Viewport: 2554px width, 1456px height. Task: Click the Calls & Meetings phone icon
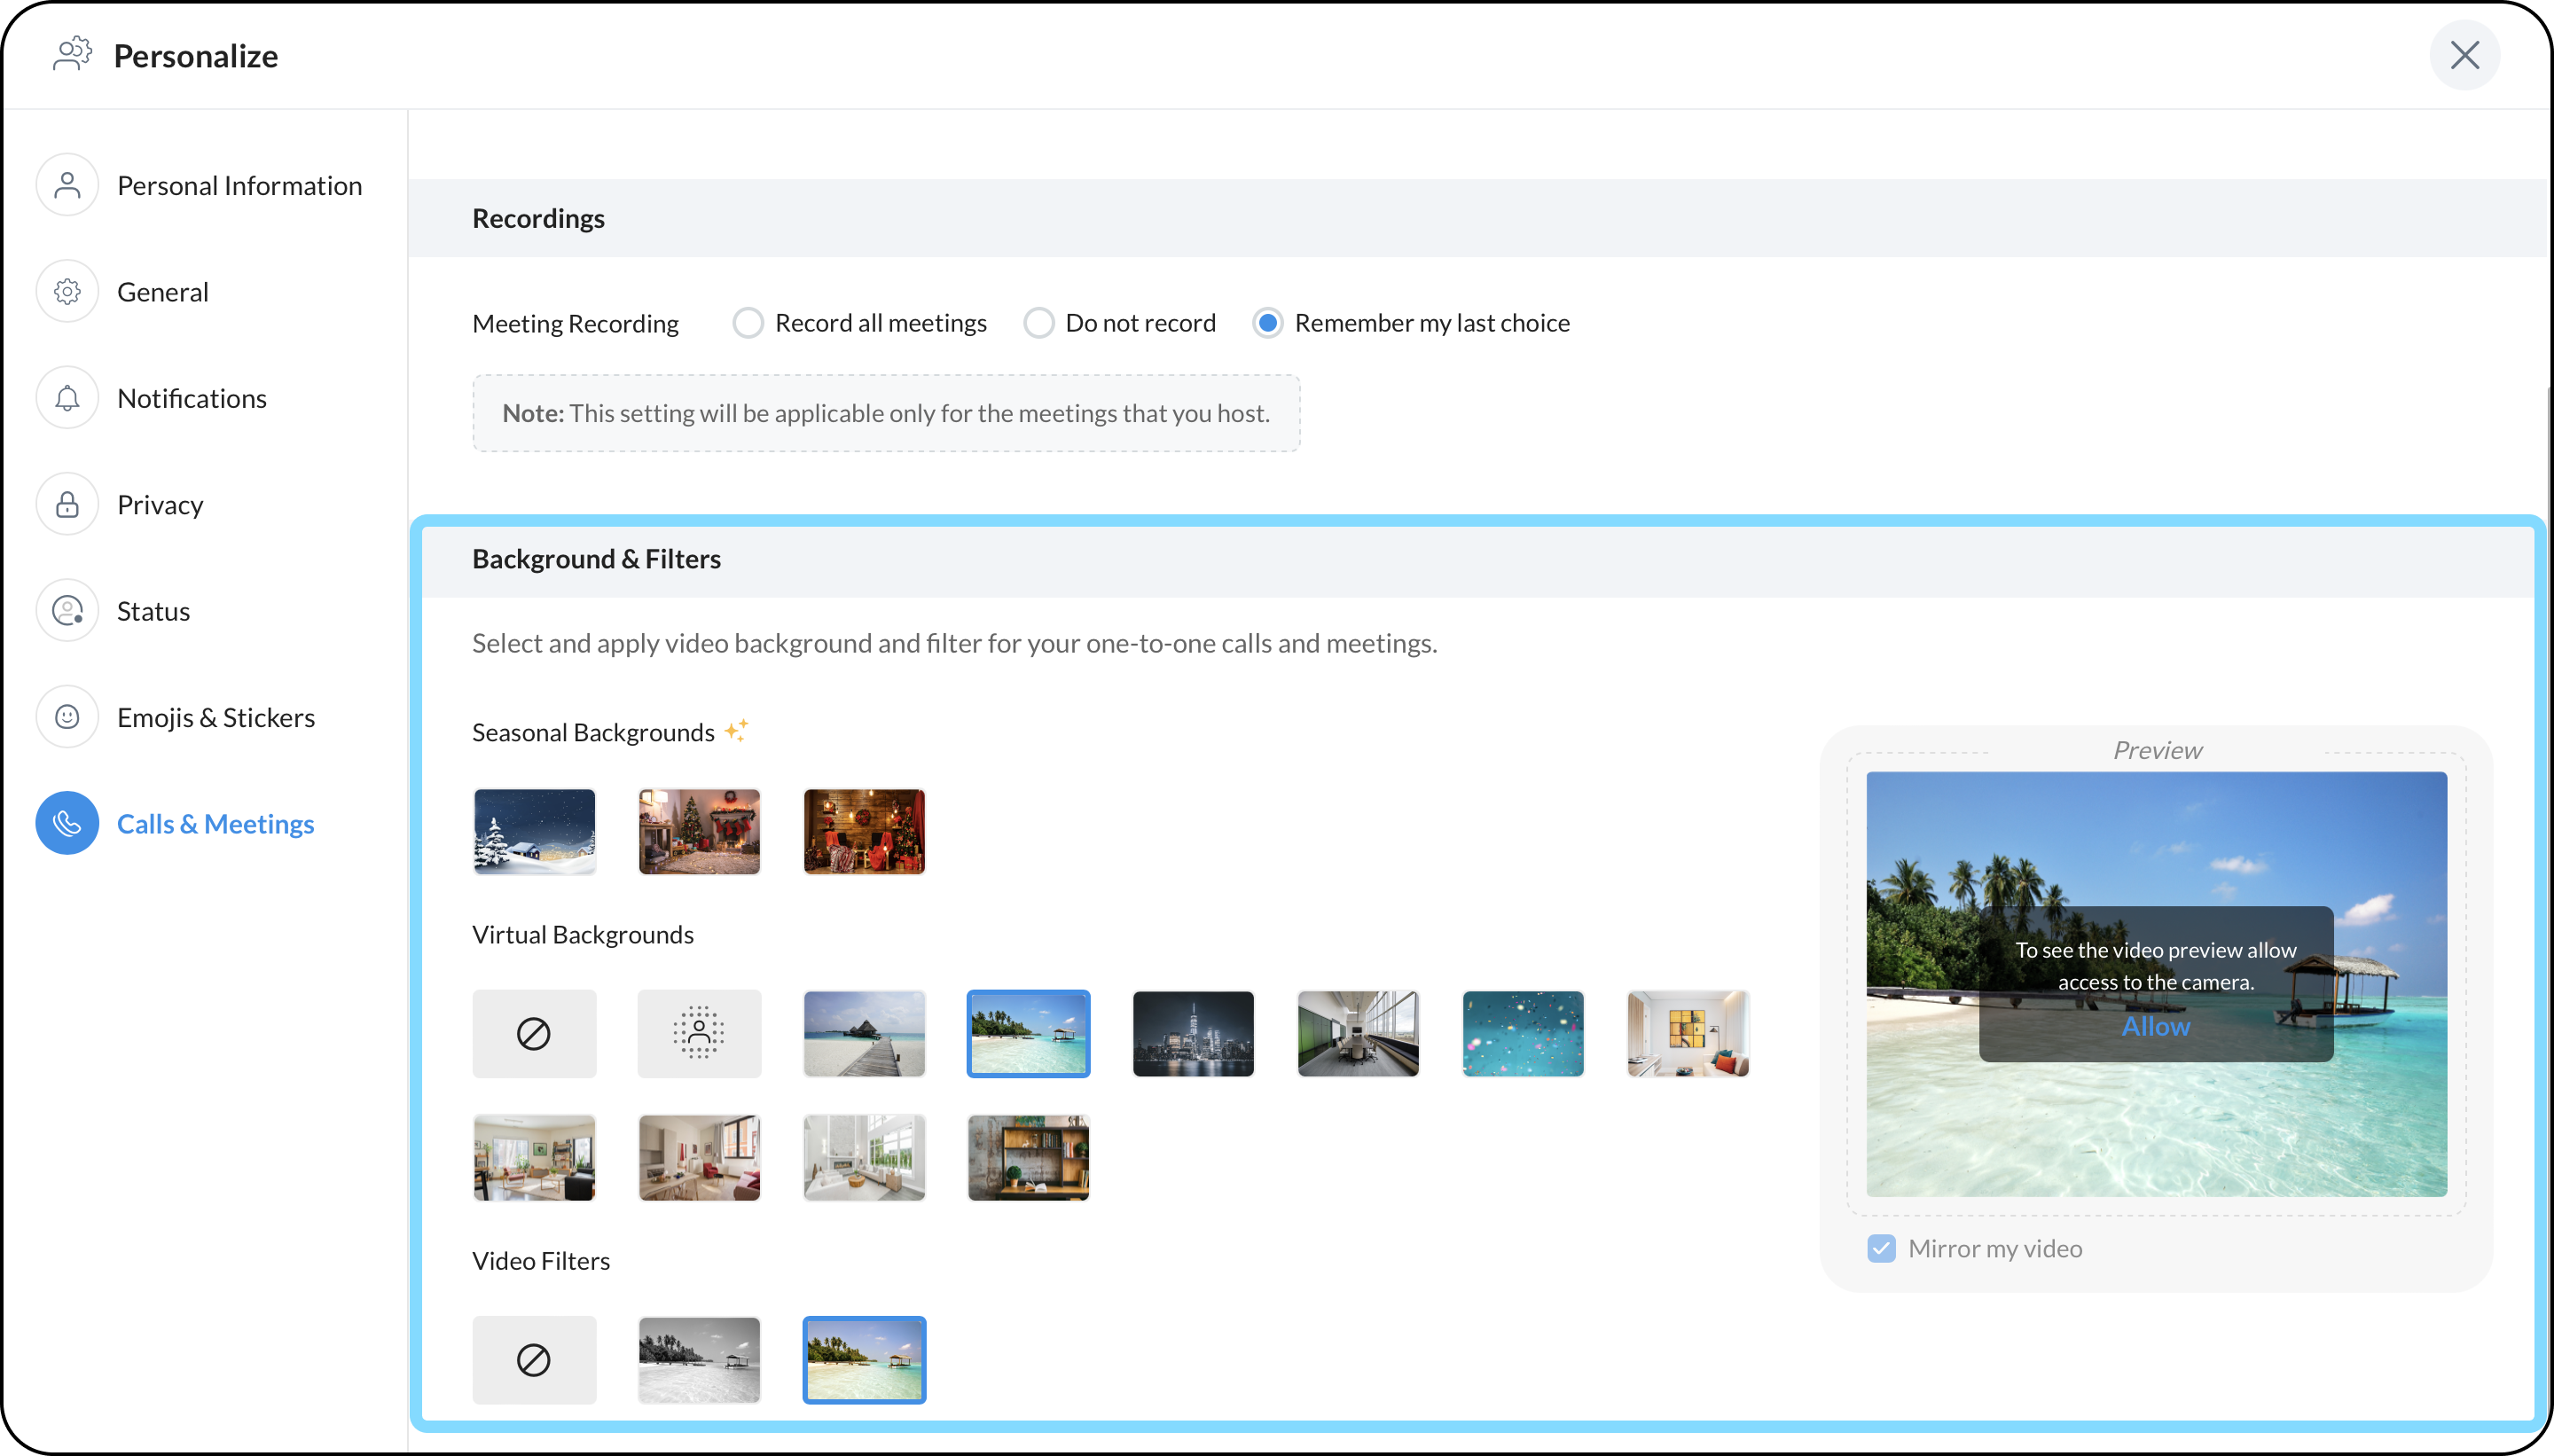[x=67, y=823]
